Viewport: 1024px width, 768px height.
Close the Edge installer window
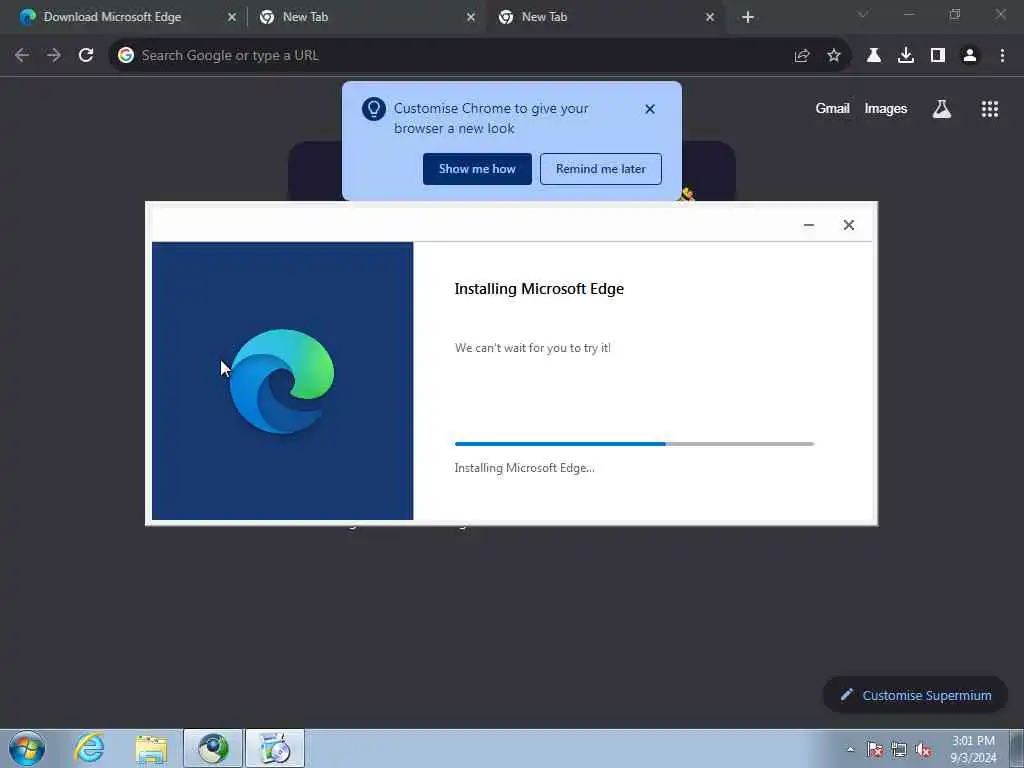coord(849,225)
